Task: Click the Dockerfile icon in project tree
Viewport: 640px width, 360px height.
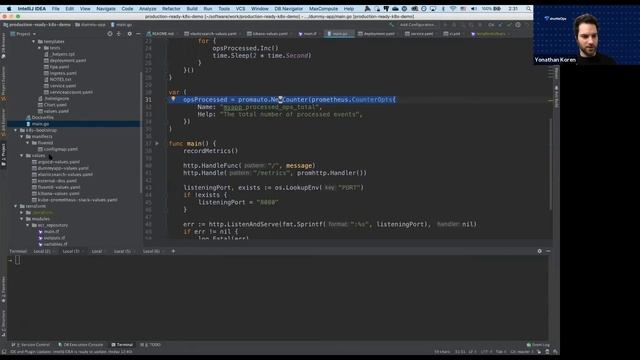Action: 28,118
